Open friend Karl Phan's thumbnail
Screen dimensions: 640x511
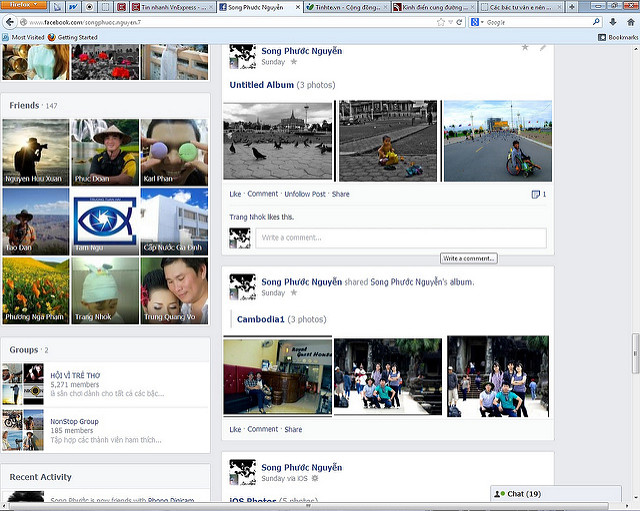174,152
